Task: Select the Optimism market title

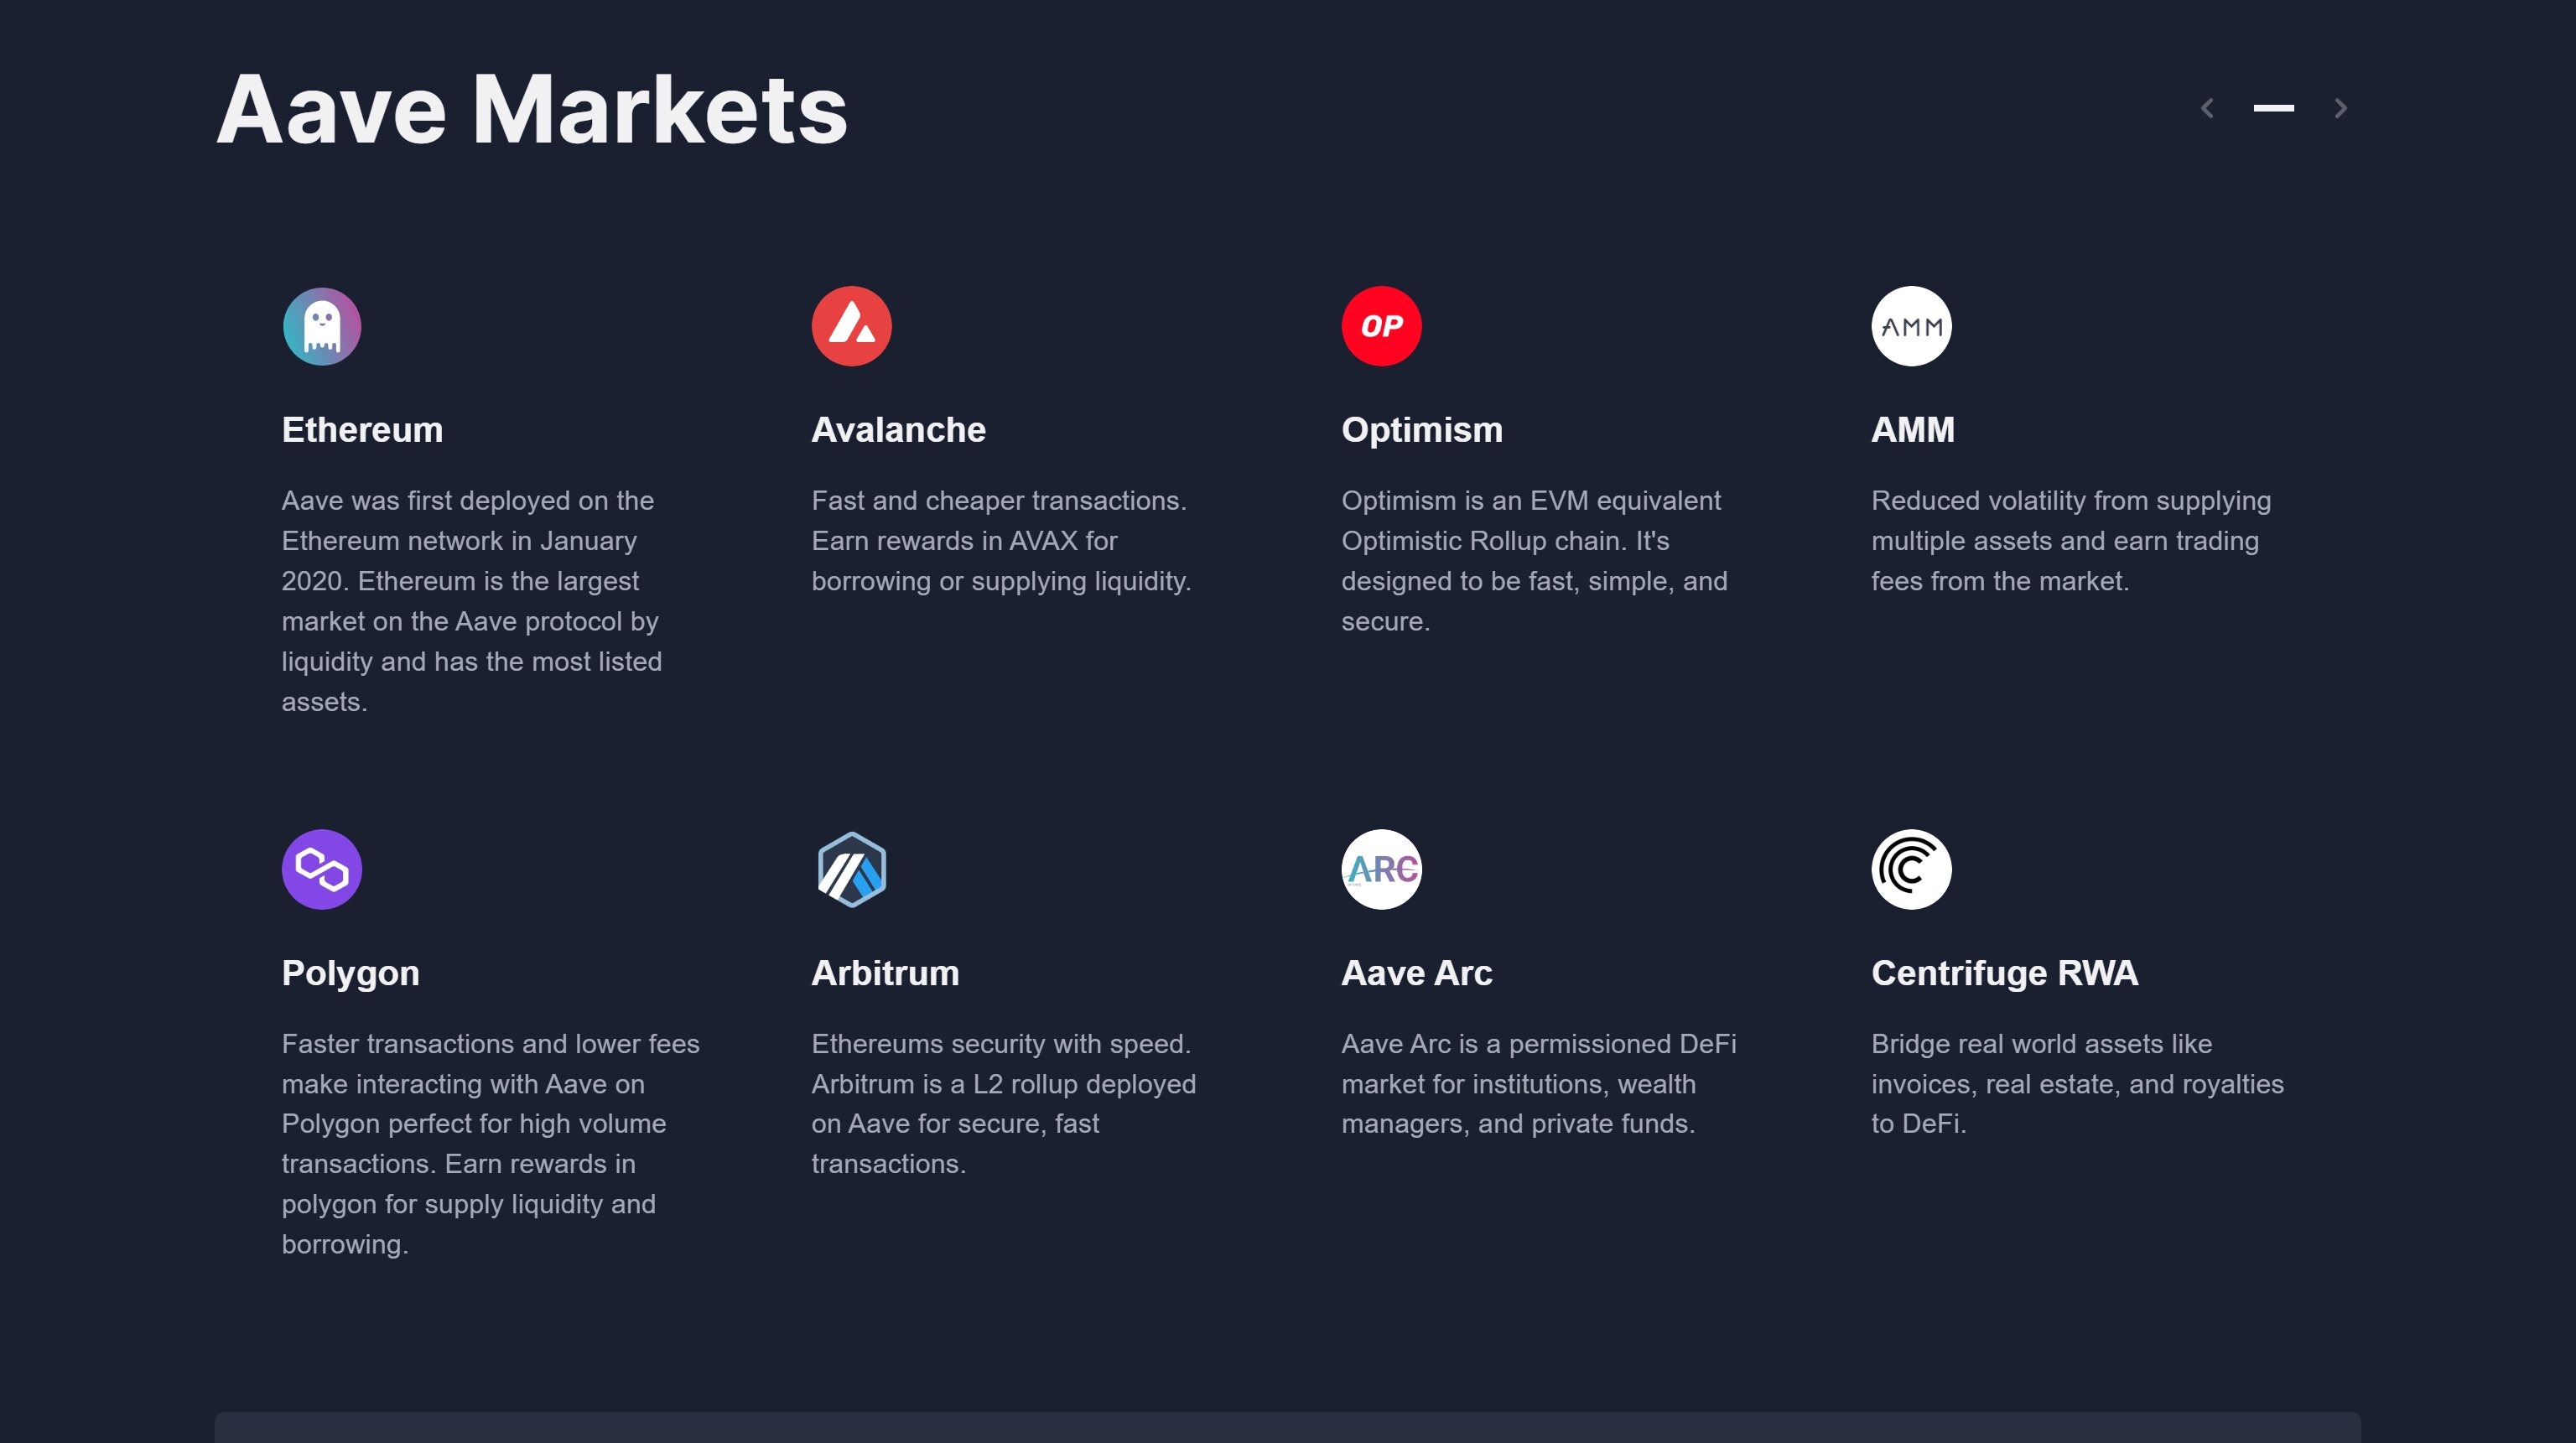Action: [x=1421, y=430]
